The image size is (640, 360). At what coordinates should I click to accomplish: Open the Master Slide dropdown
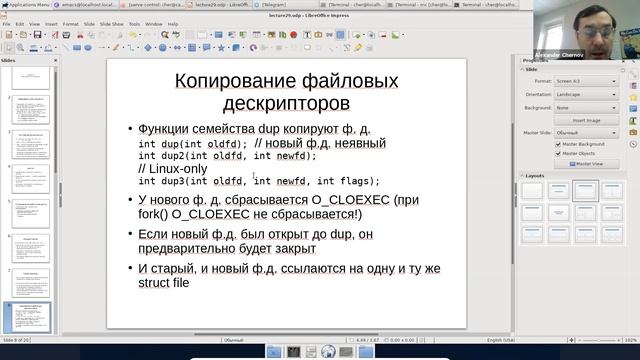click(x=586, y=133)
